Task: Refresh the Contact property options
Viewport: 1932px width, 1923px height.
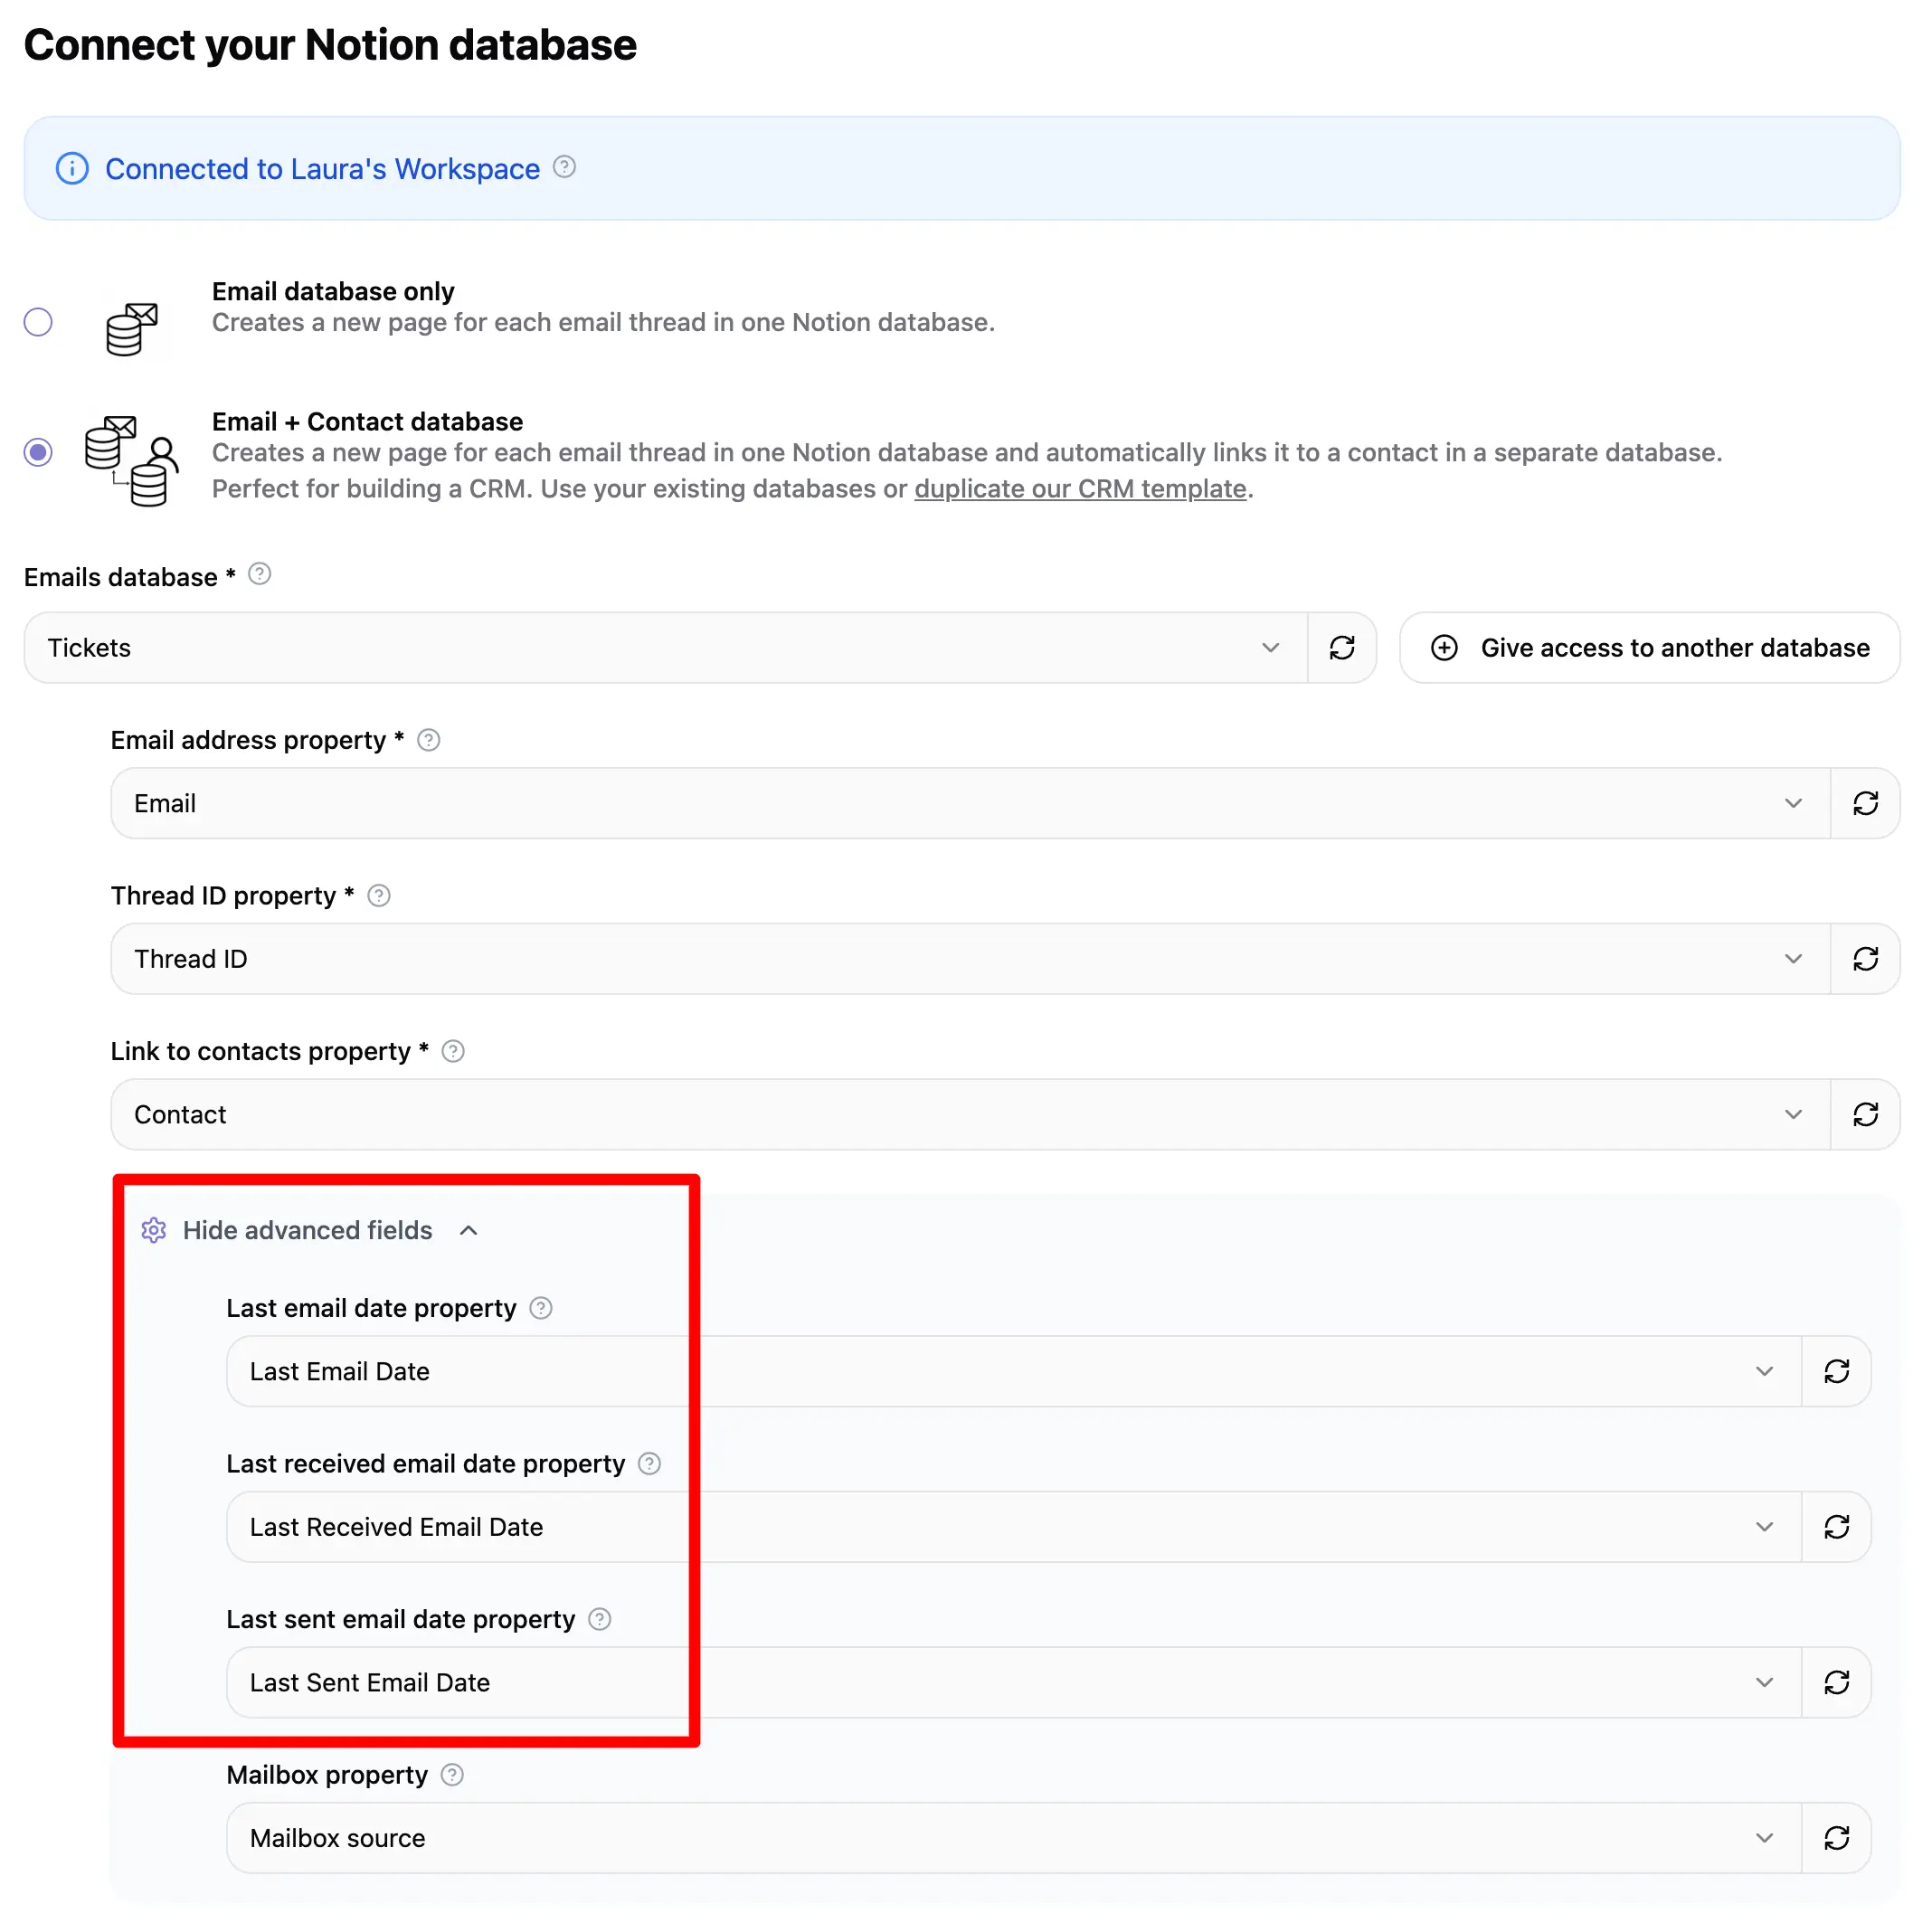Action: pyautogui.click(x=1866, y=1114)
